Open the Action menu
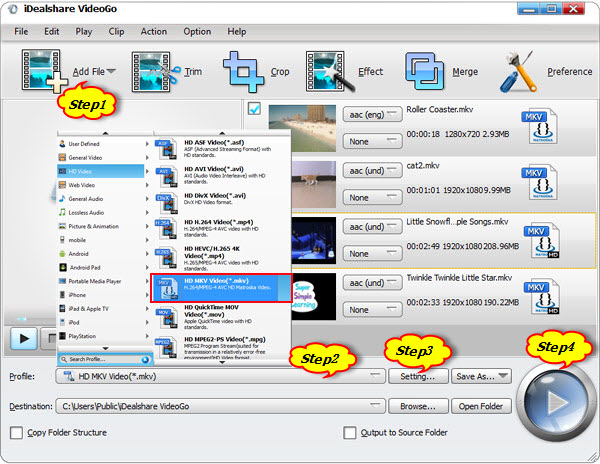Viewport: 600px width, 464px height. point(153,32)
